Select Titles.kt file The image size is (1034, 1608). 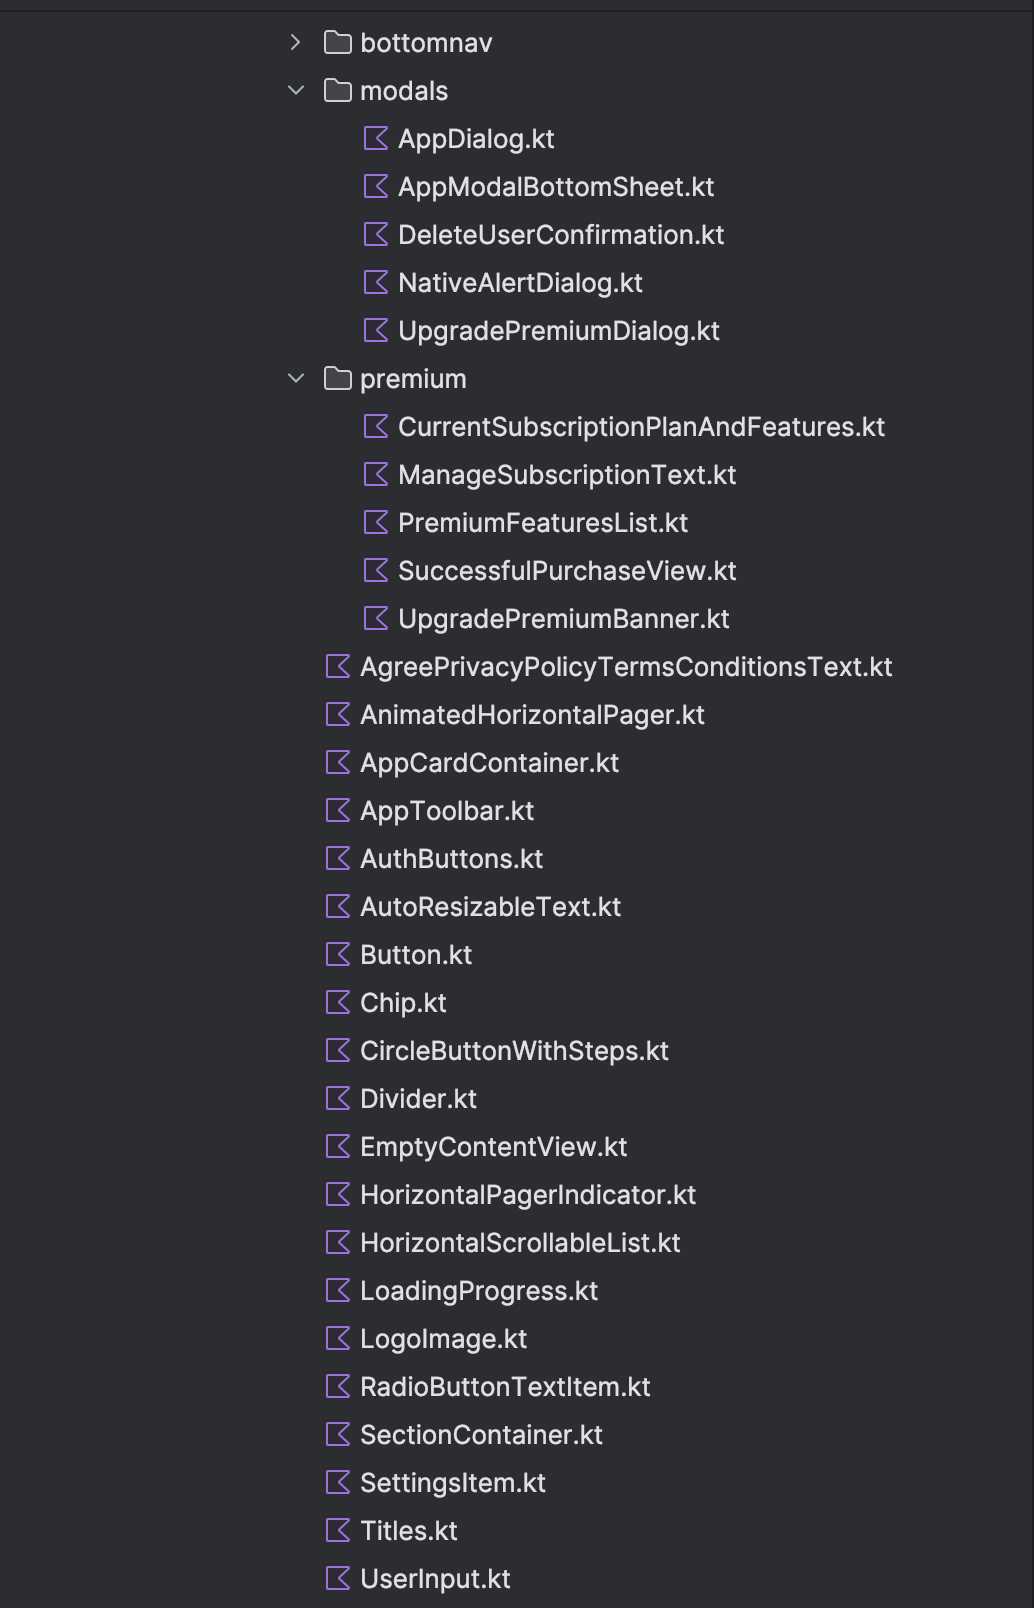(x=409, y=1531)
